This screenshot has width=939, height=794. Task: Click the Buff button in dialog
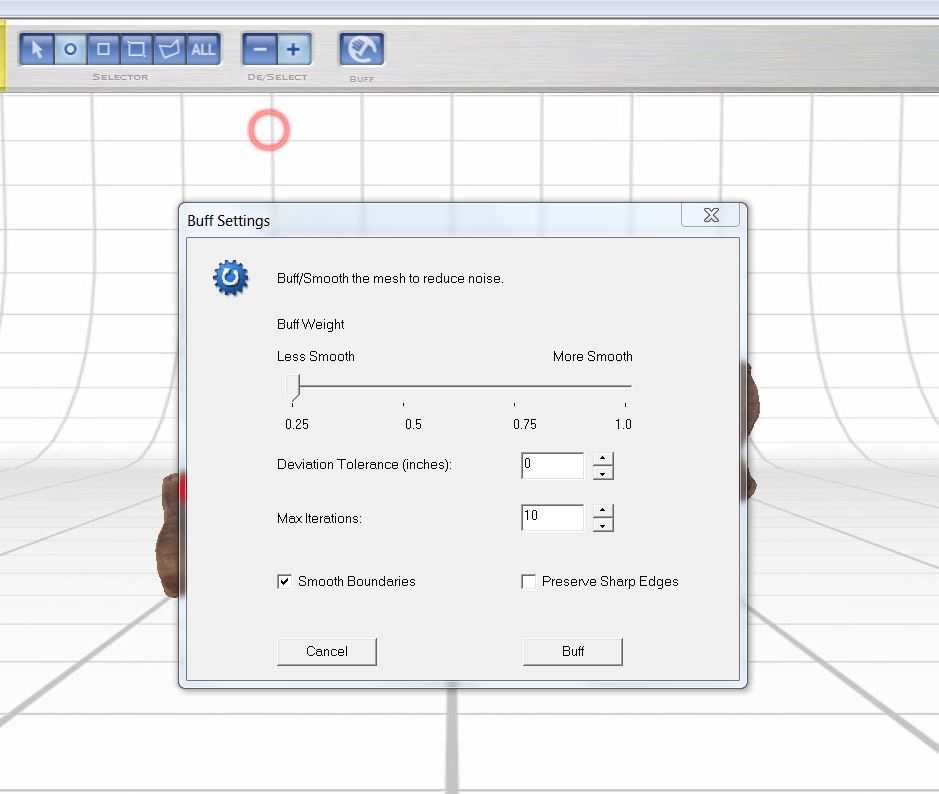[x=573, y=651]
